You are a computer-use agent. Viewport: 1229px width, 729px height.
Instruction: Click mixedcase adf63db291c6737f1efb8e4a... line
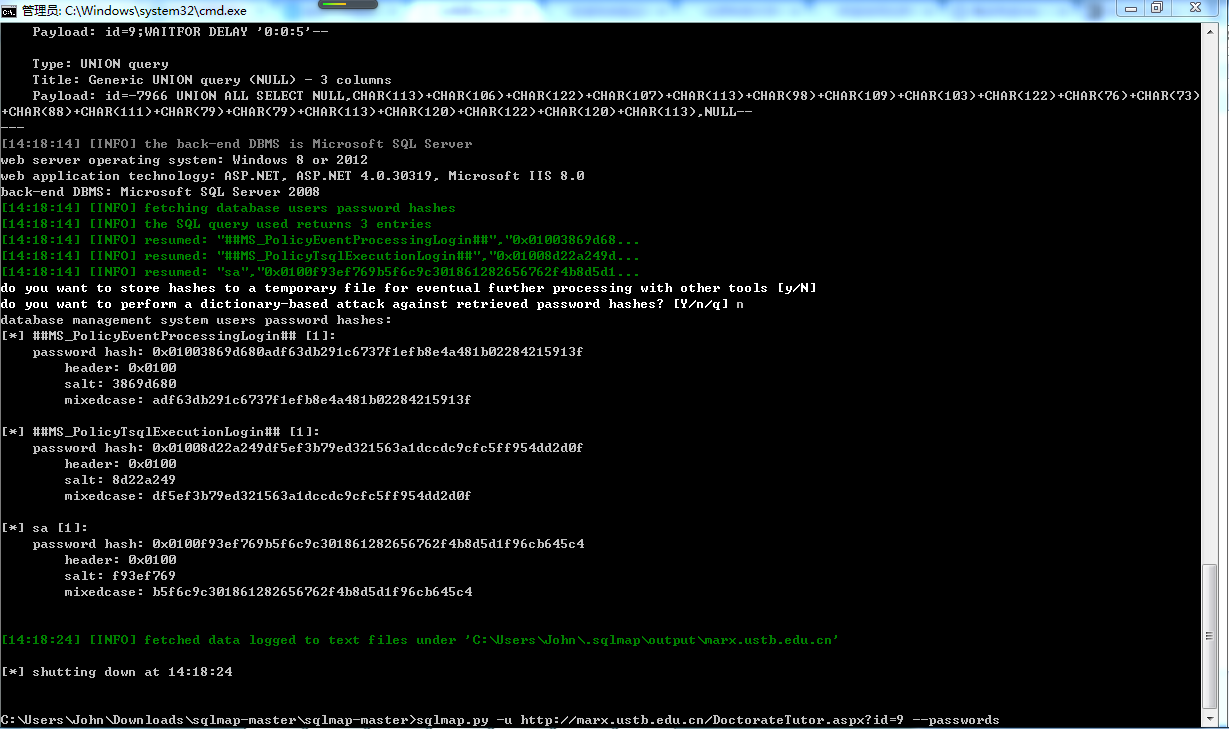[268, 400]
